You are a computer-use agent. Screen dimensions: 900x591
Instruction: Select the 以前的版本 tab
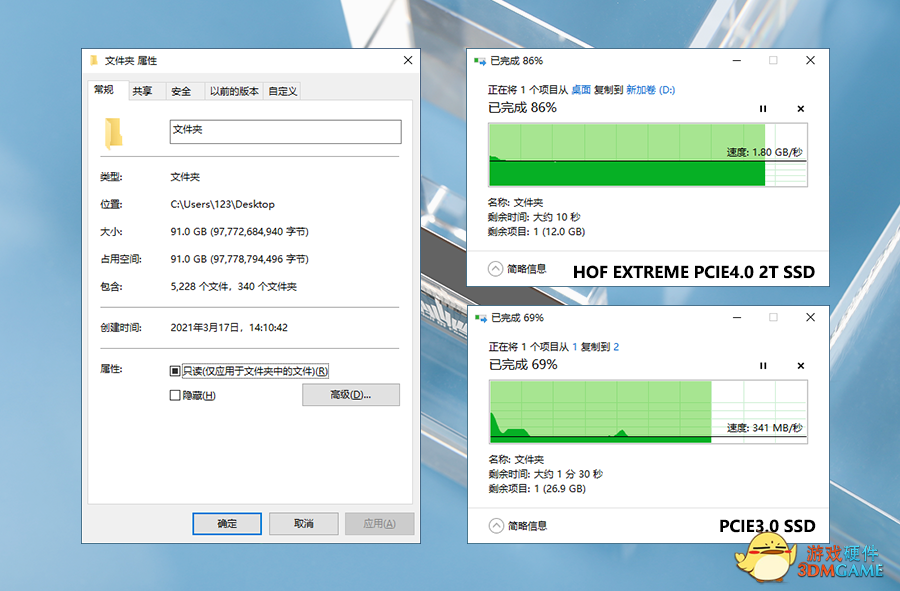coord(234,91)
